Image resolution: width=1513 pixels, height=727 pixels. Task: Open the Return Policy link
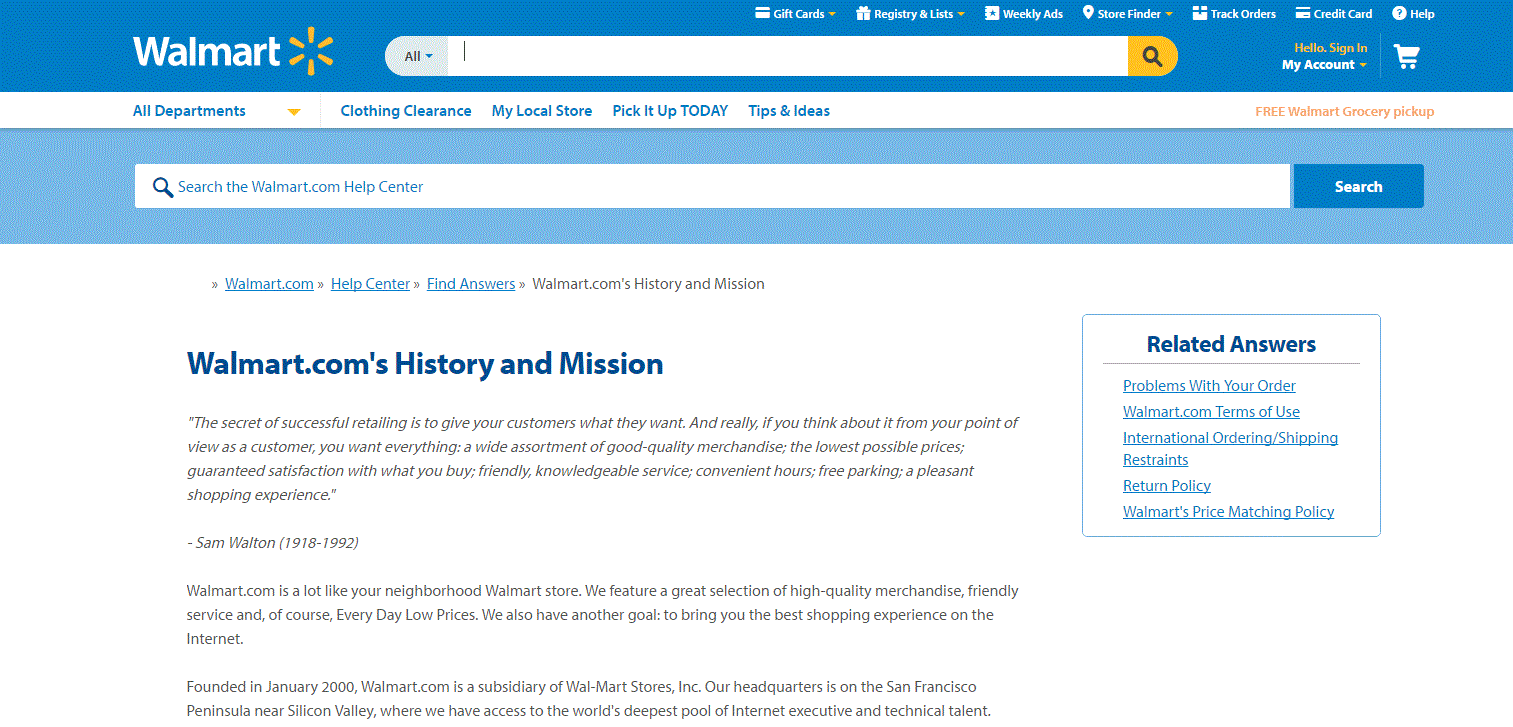pyautogui.click(x=1167, y=486)
